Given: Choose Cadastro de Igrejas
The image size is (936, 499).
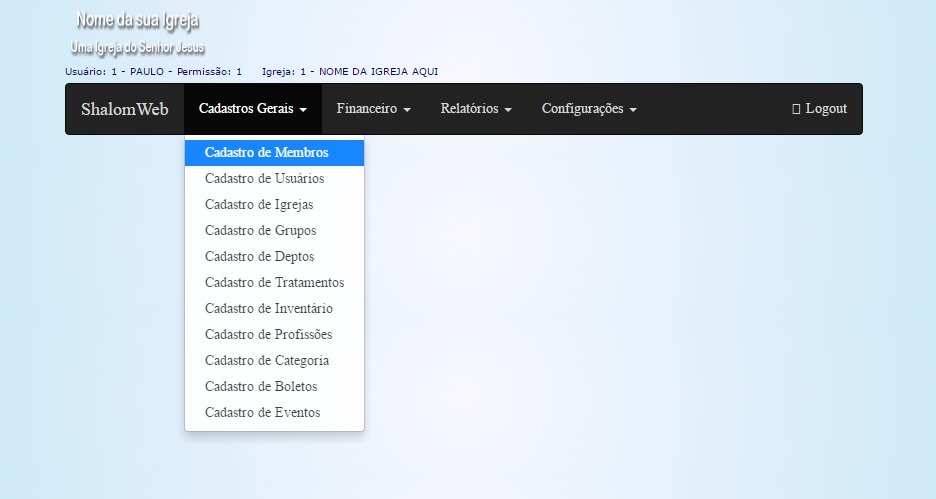Looking at the screenshot, I should [x=275, y=205].
